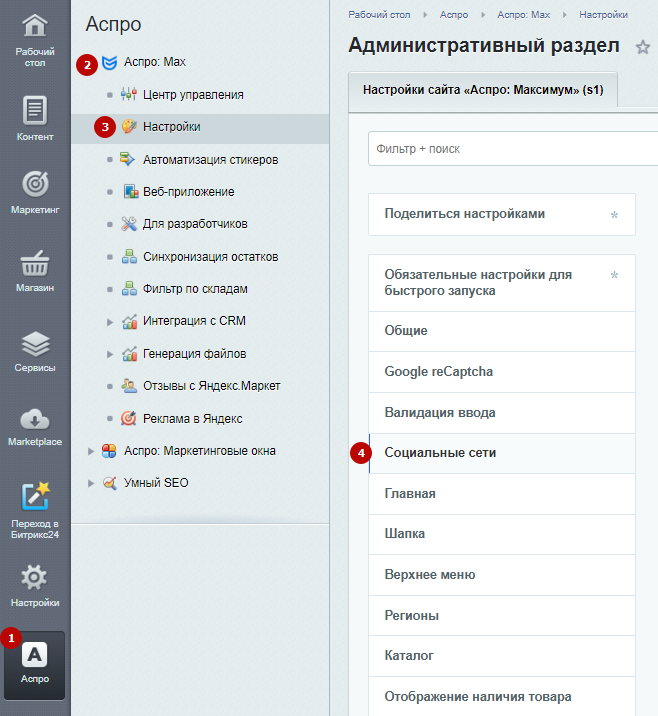Select the Аспро: Max tree label

coord(155,62)
